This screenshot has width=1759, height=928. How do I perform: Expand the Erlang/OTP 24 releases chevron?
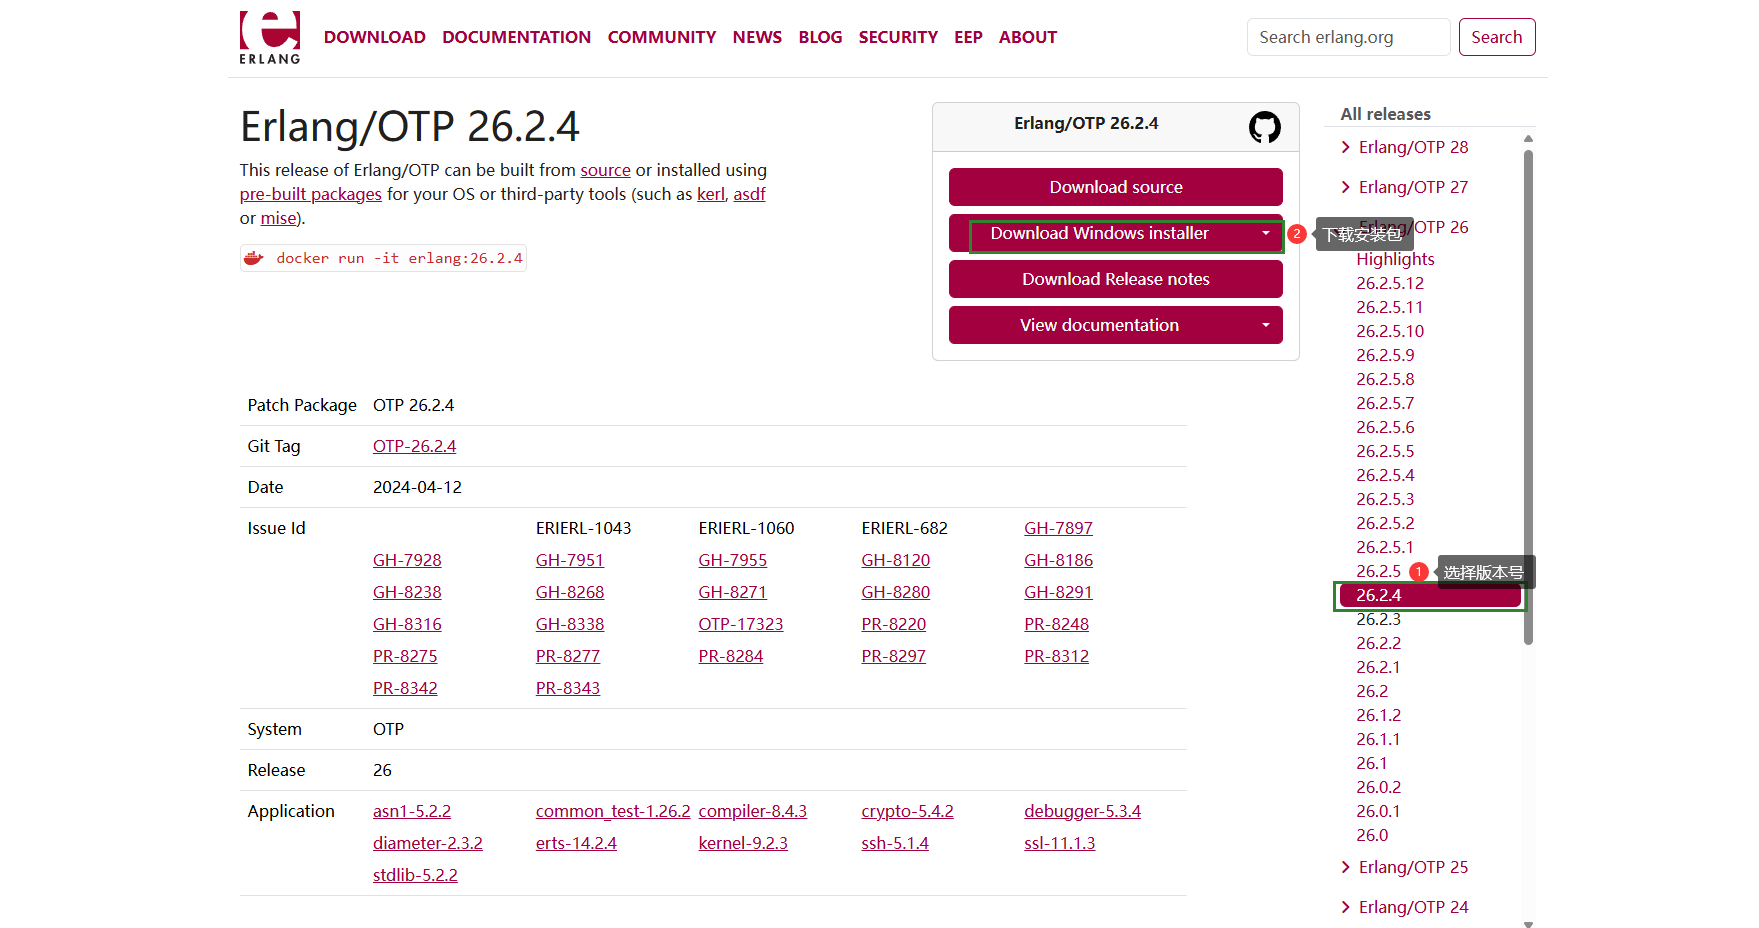[x=1346, y=908]
